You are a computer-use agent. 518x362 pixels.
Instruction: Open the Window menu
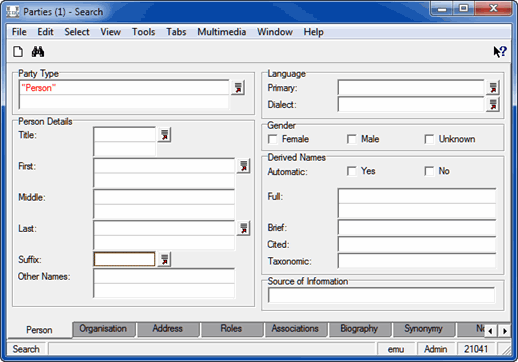[275, 32]
